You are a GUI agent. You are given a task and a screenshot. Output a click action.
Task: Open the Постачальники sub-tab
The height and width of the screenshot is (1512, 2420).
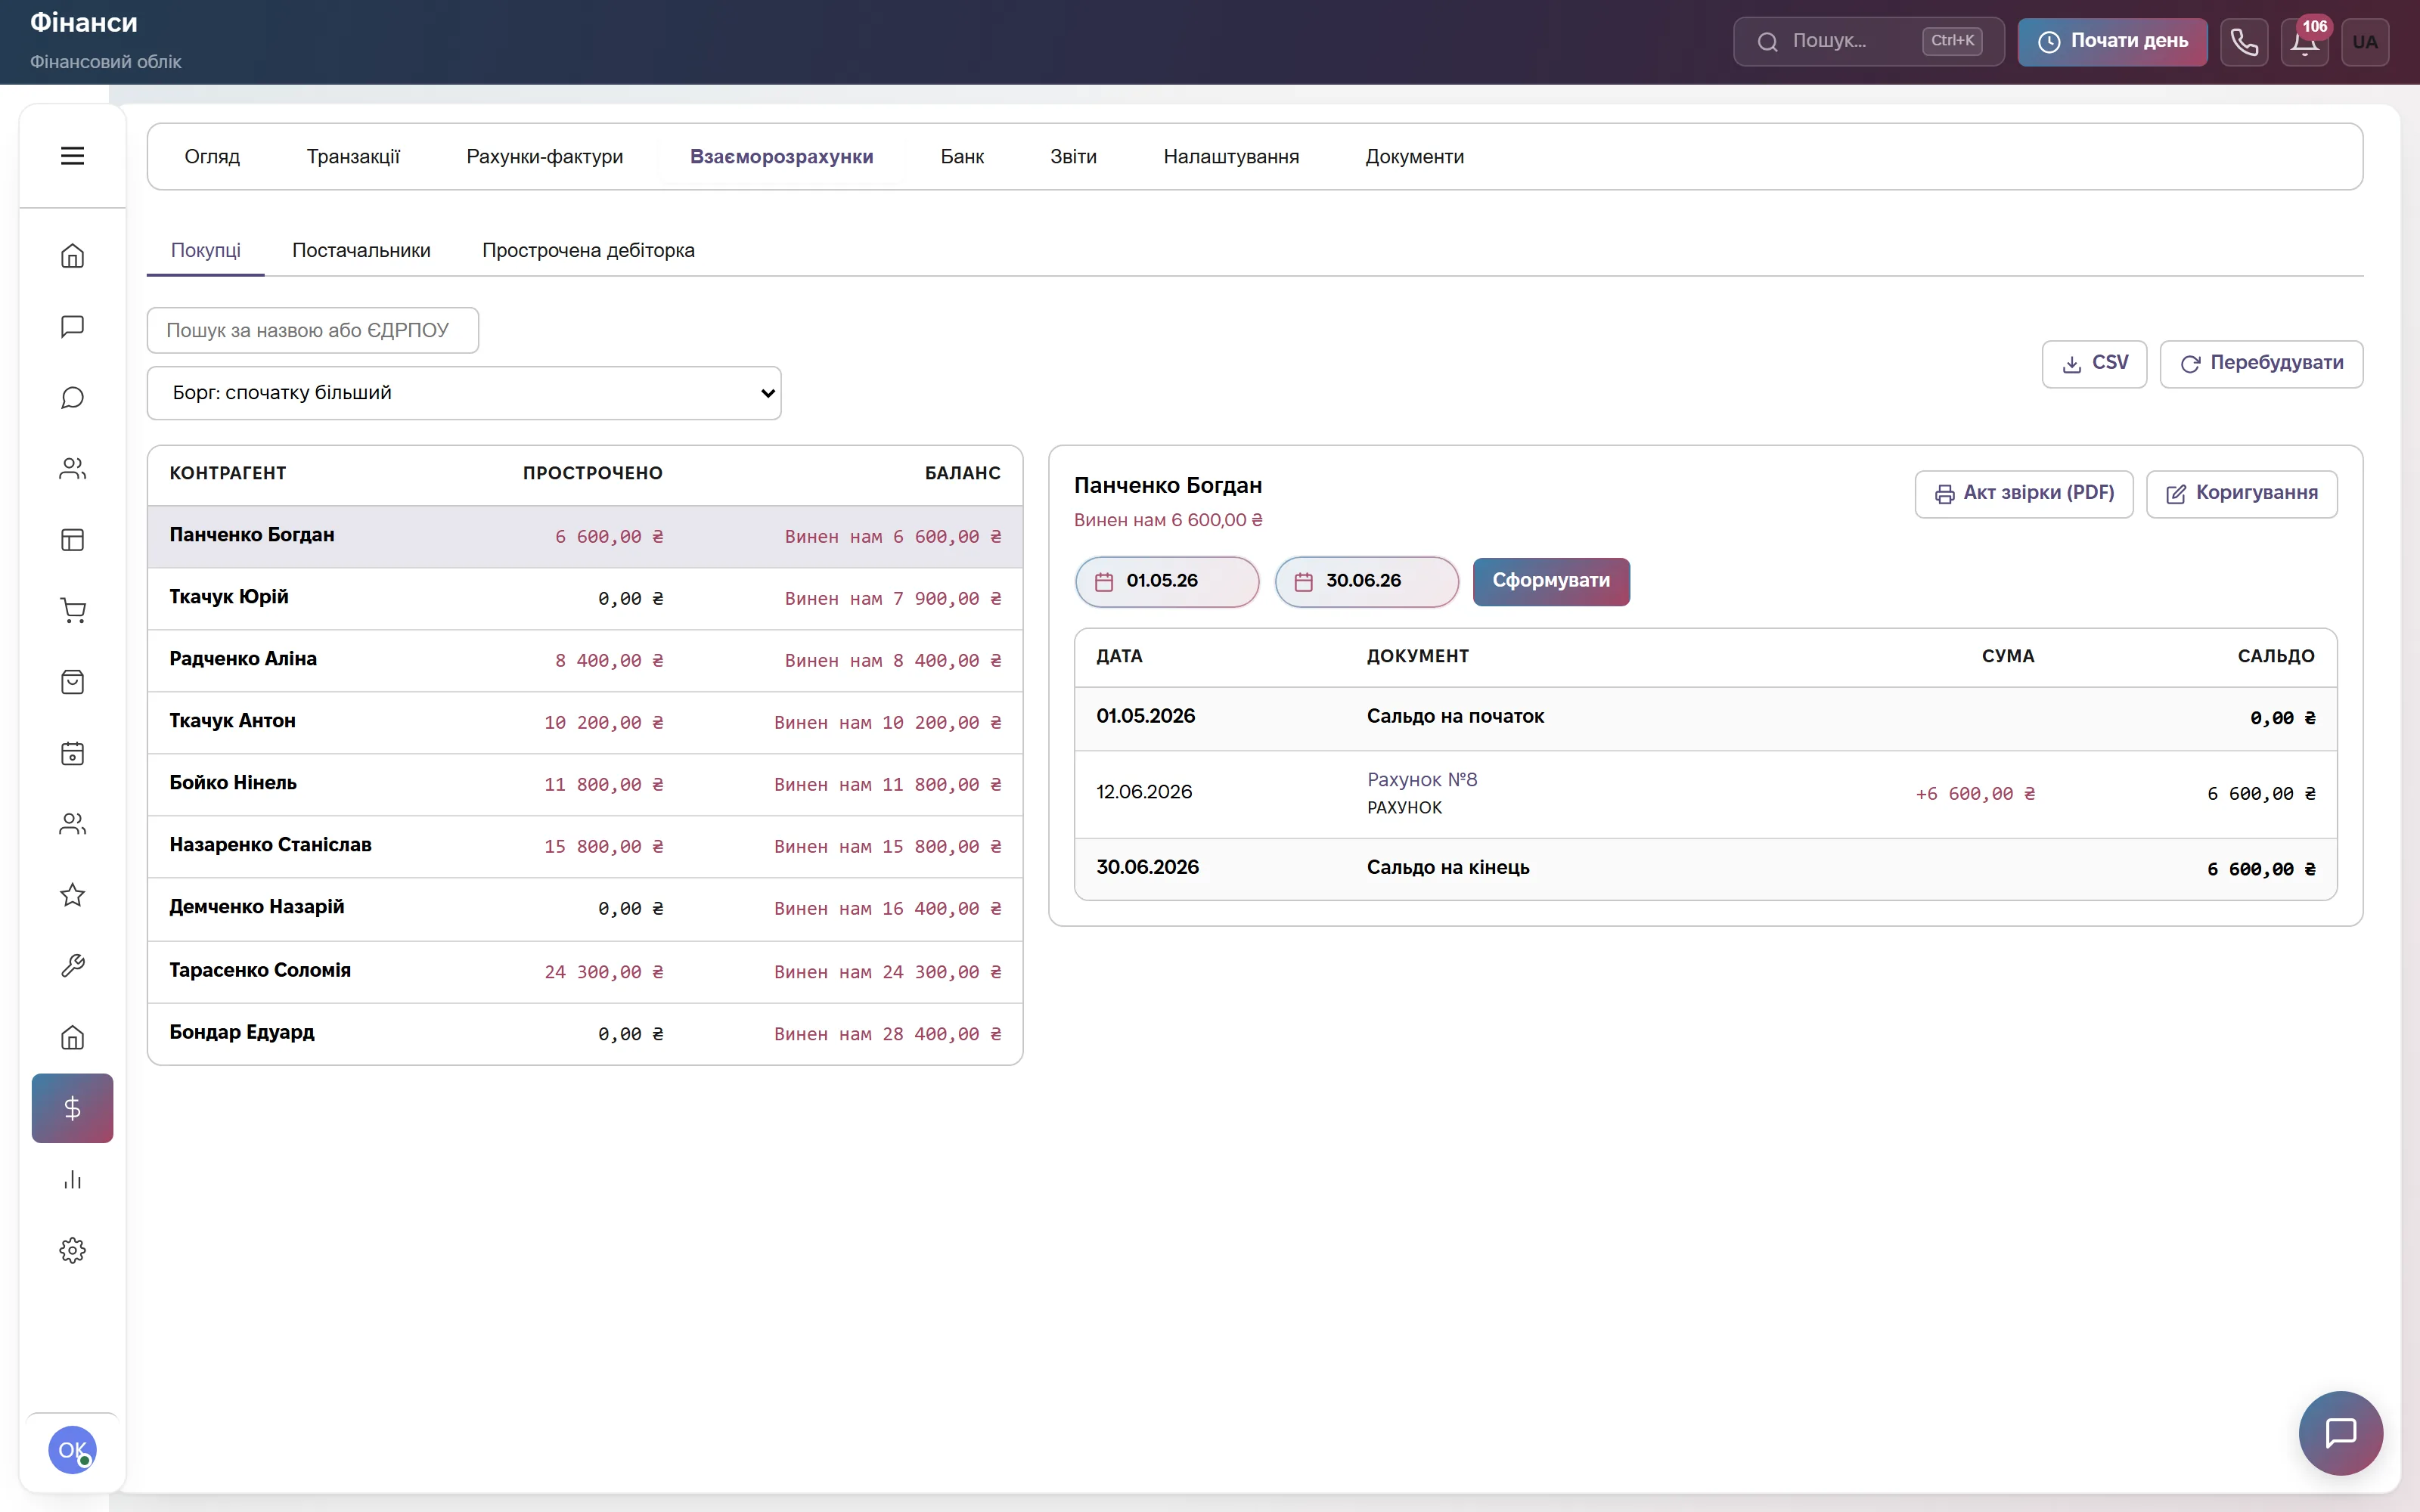point(361,250)
